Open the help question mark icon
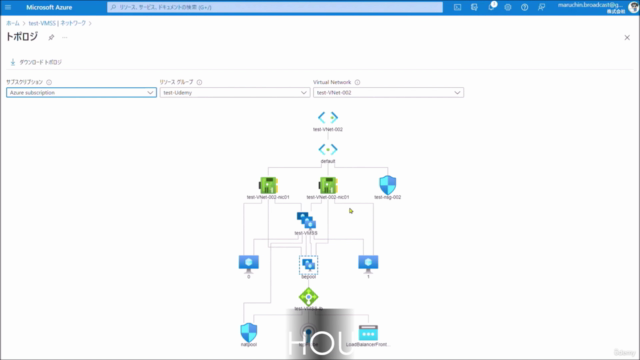The image size is (640, 360). [x=524, y=7]
